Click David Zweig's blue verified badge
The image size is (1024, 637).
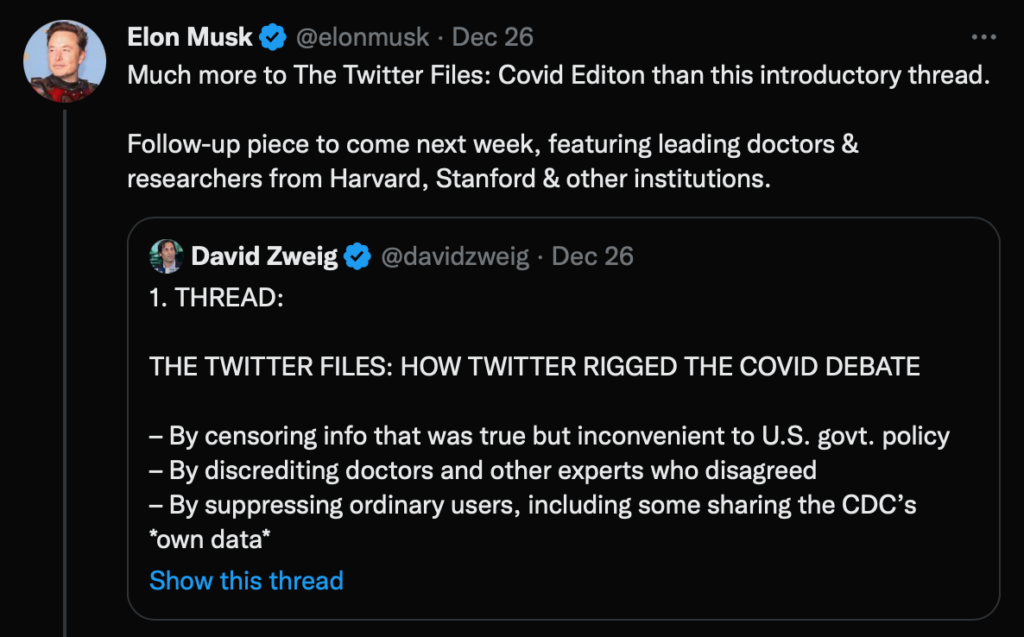[x=357, y=257]
